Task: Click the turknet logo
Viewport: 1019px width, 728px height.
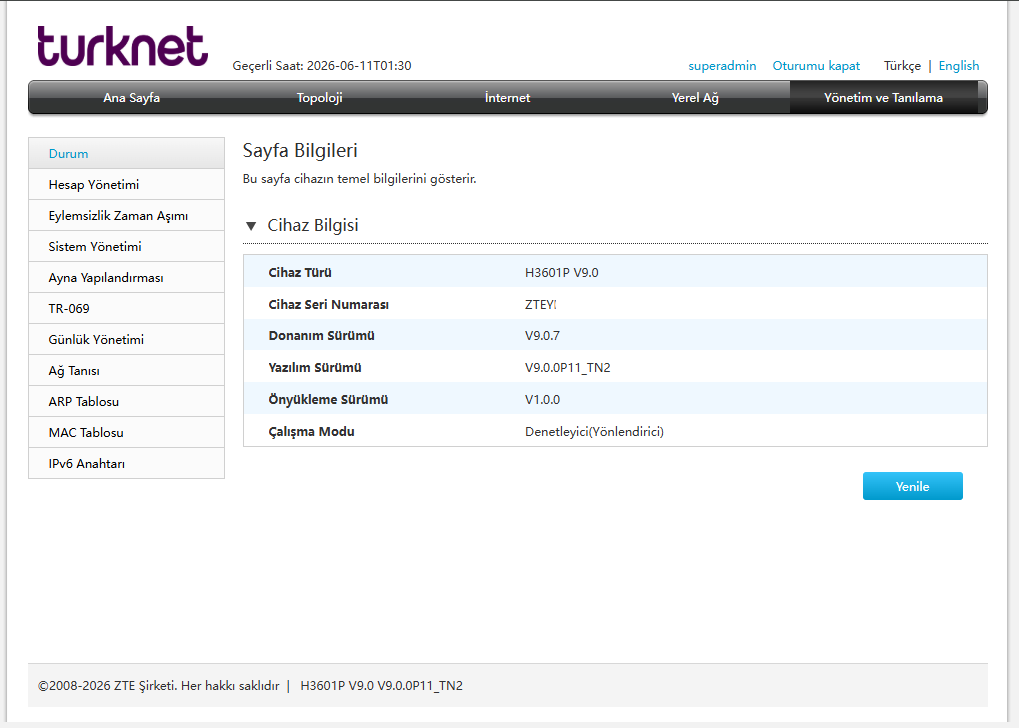Action: tap(122, 46)
